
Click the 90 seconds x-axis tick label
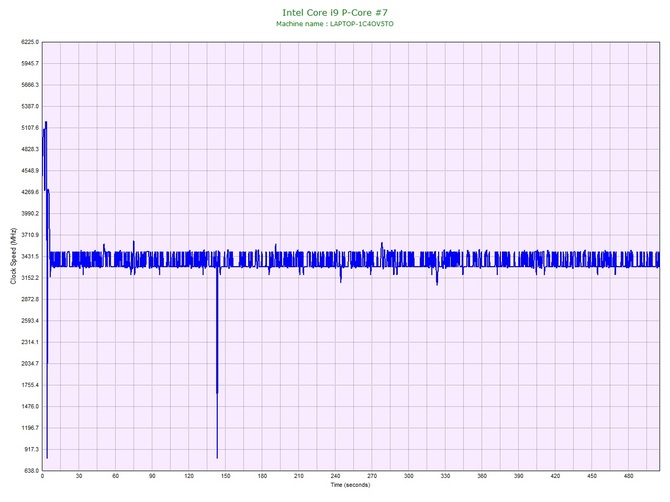tap(152, 476)
